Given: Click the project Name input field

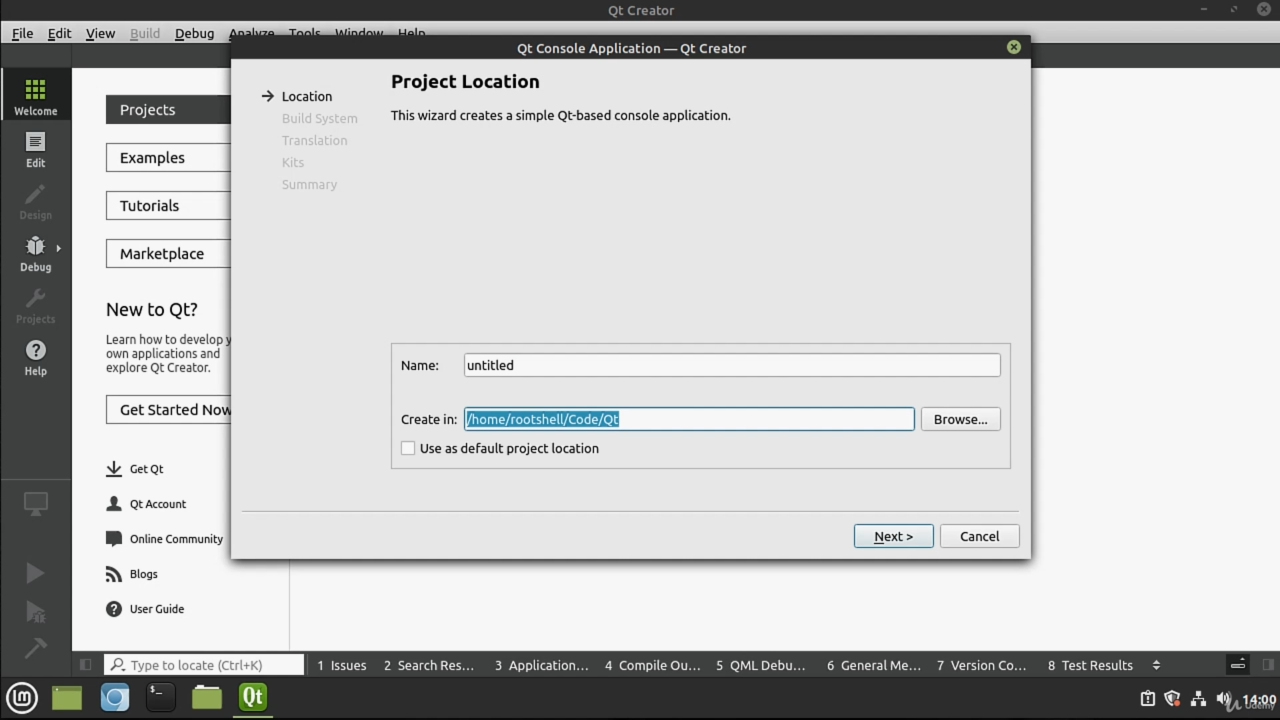Looking at the screenshot, I should coord(732,365).
